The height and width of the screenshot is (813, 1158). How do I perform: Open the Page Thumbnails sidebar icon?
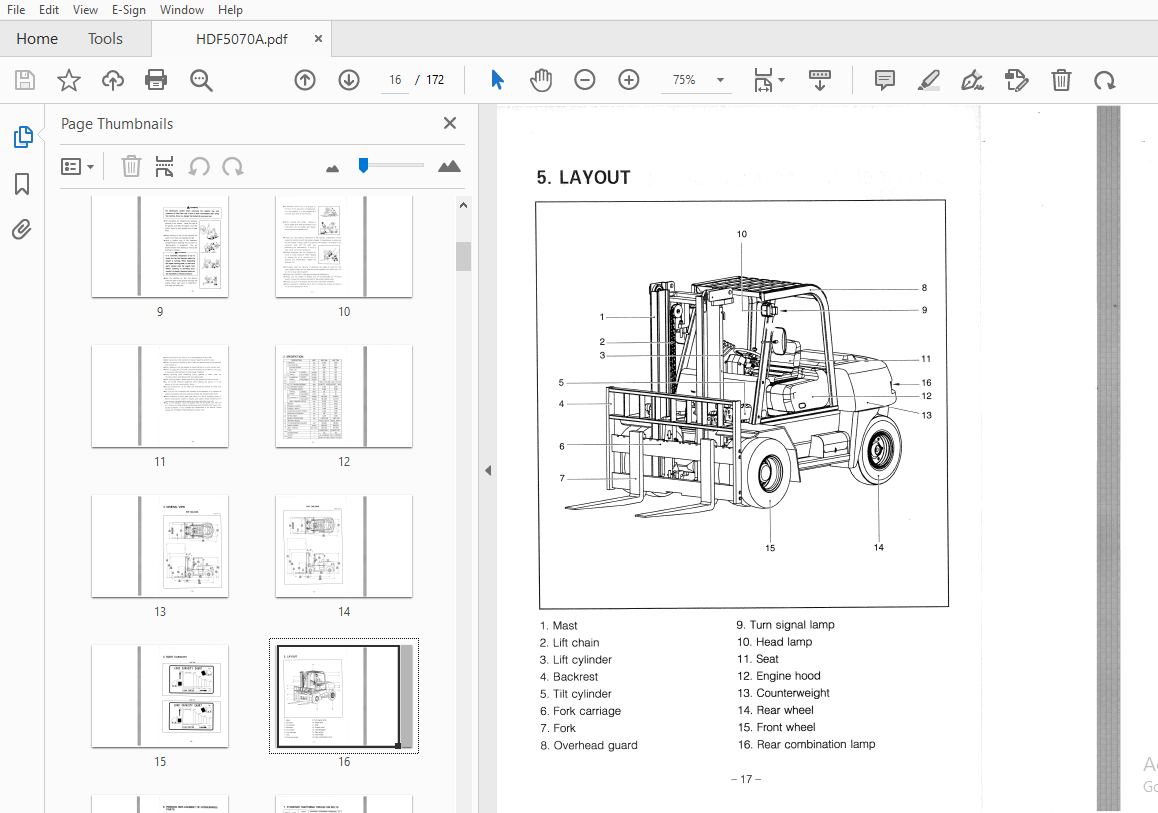point(23,137)
